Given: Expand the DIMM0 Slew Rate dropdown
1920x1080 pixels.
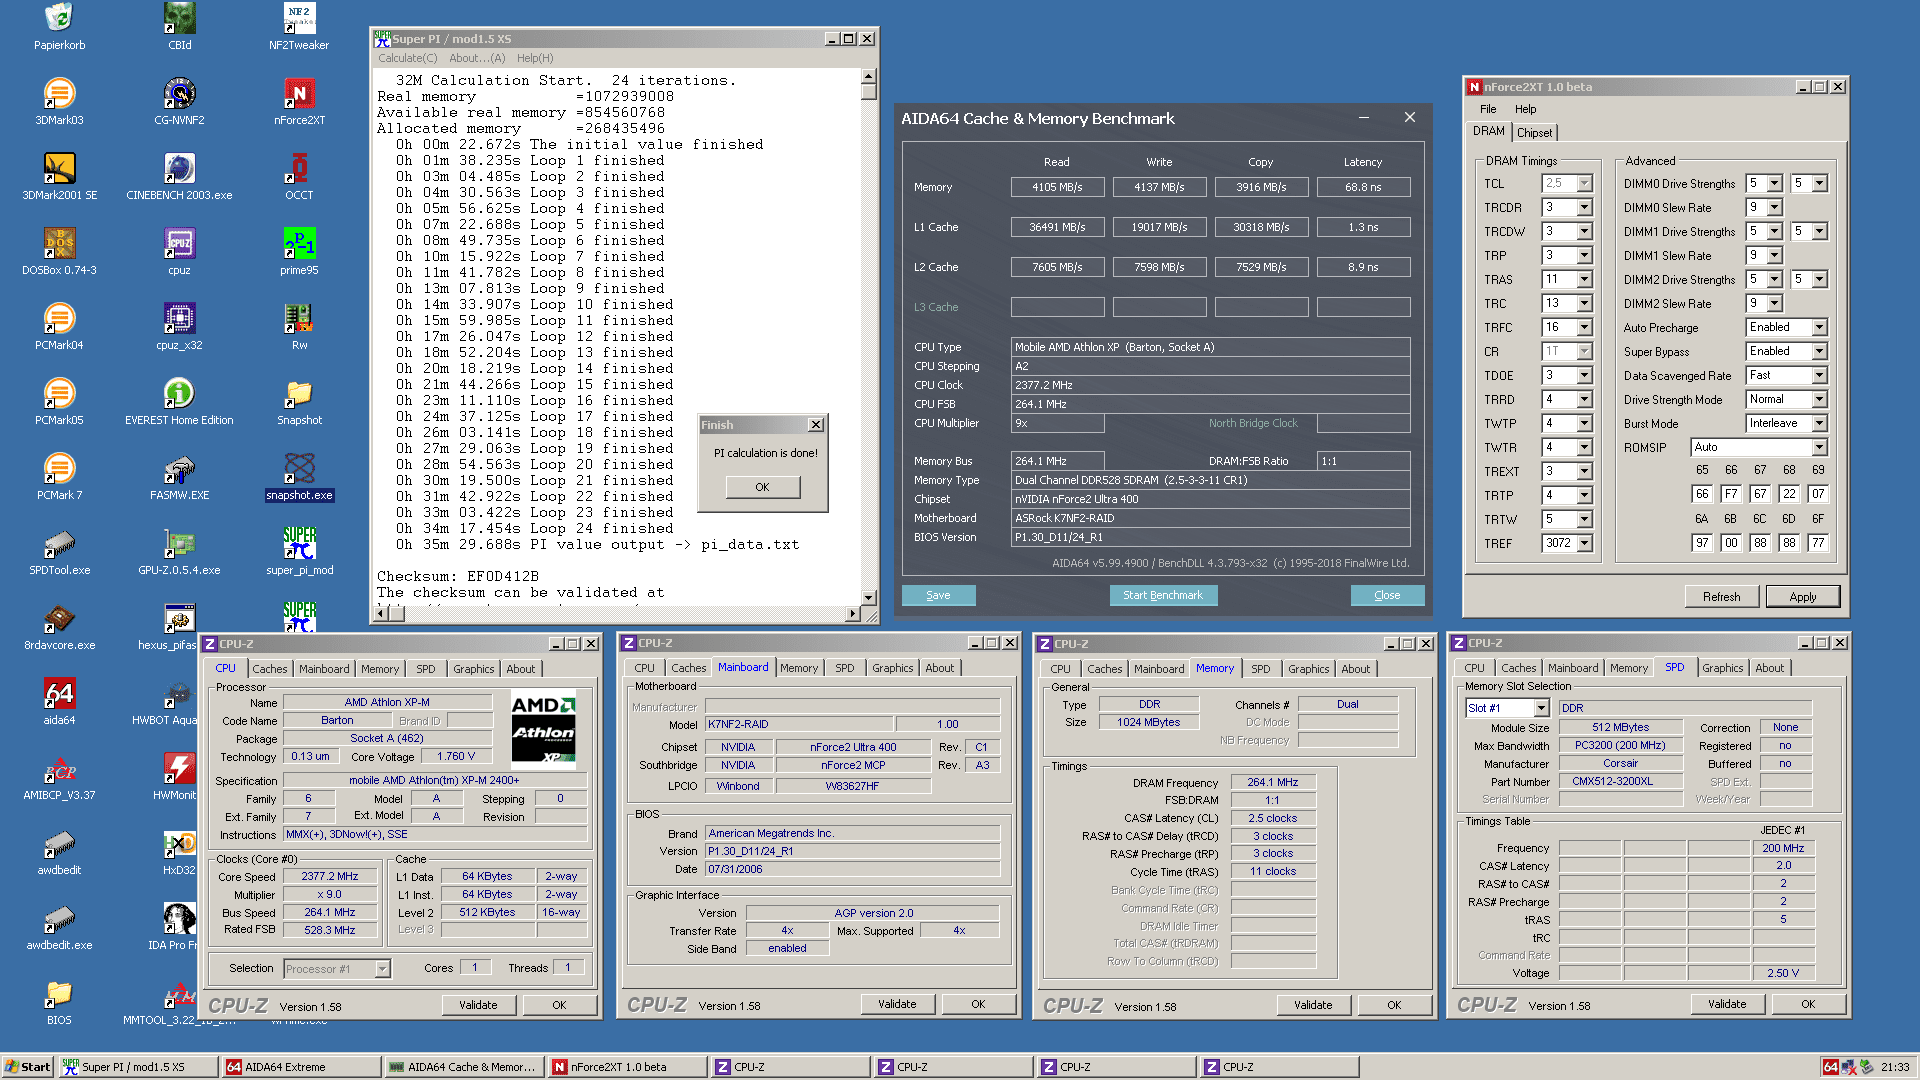Looking at the screenshot, I should tap(1774, 208).
